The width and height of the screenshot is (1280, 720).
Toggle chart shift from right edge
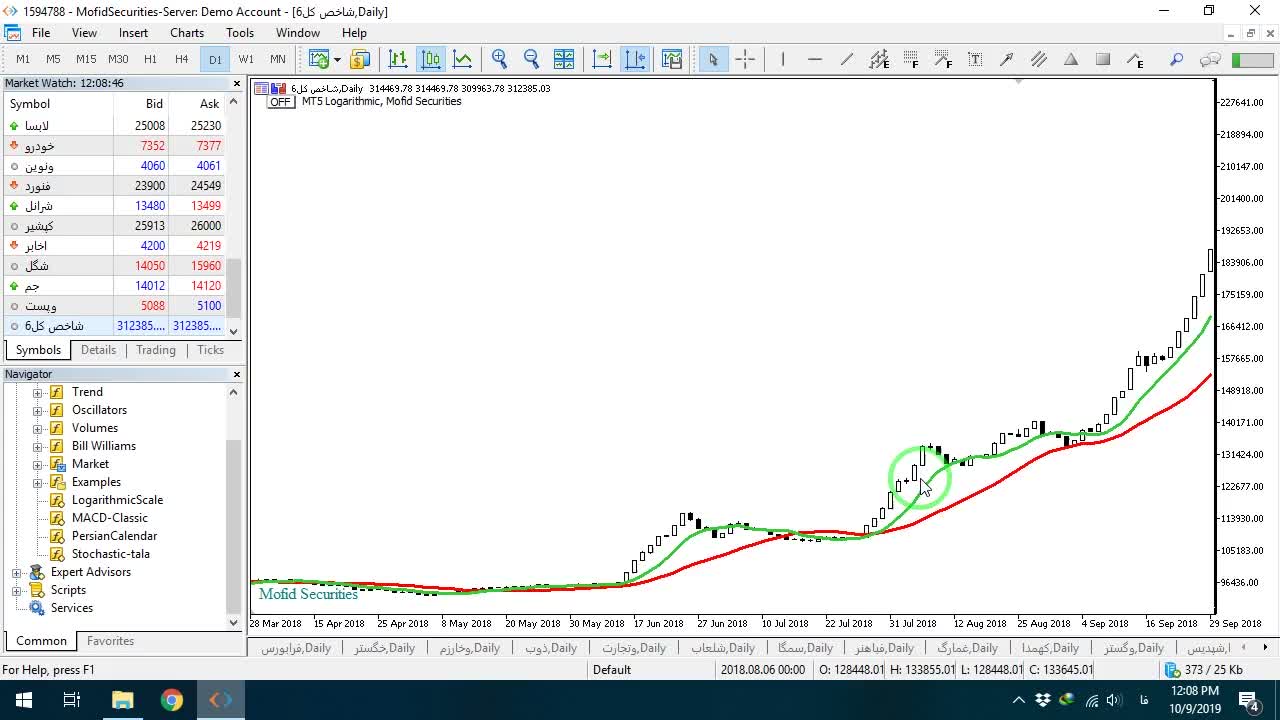[x=635, y=59]
